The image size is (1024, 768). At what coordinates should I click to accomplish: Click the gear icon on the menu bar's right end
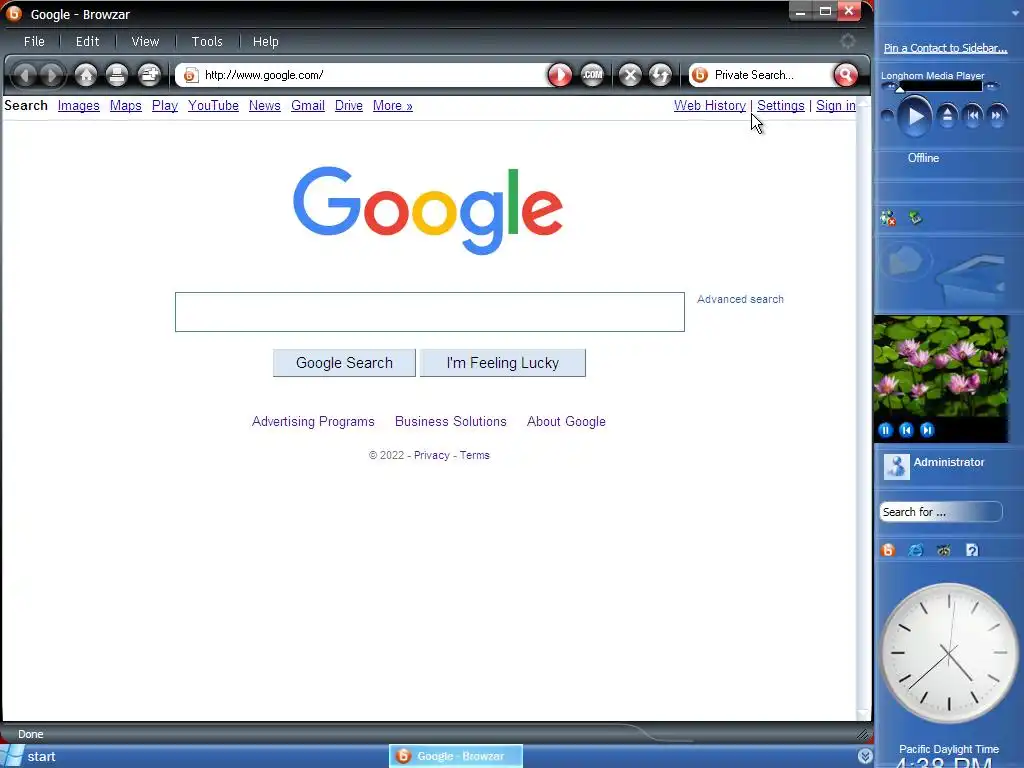(848, 41)
